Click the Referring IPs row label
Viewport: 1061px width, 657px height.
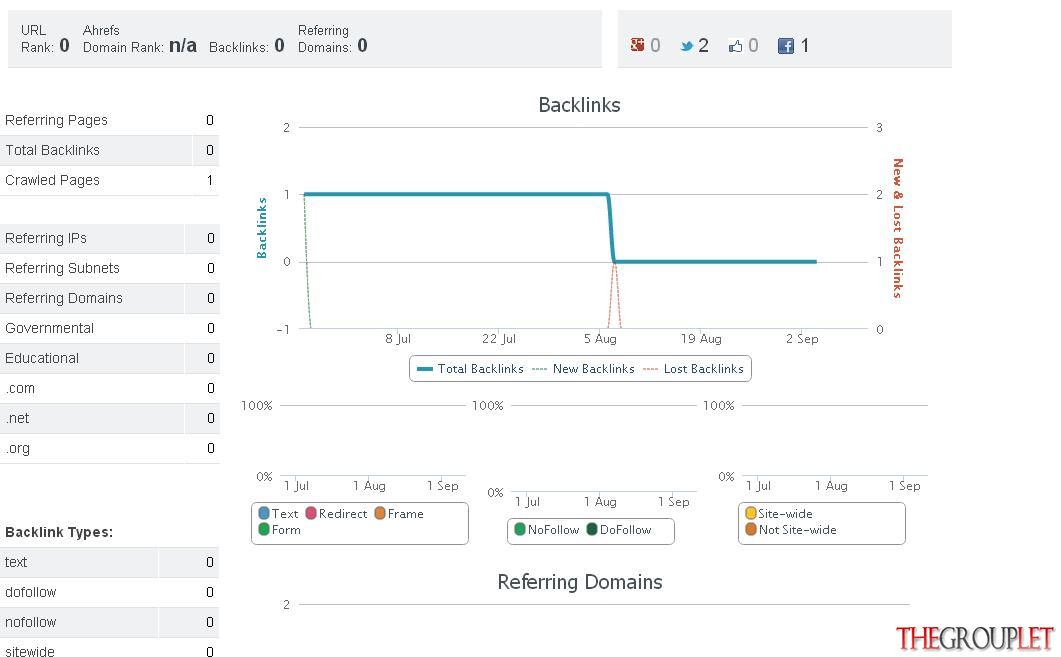click(46, 238)
